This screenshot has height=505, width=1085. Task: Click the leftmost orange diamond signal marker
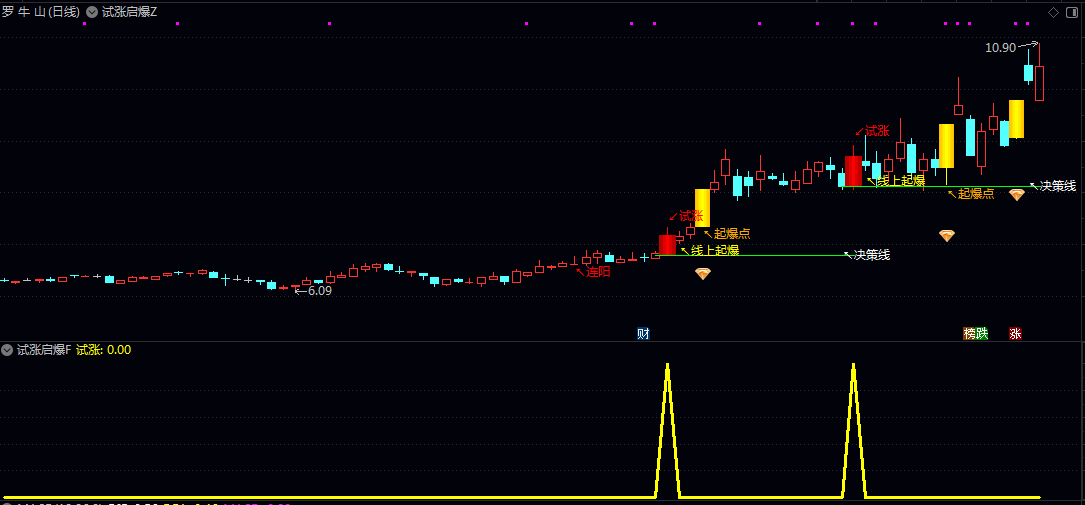click(x=703, y=274)
